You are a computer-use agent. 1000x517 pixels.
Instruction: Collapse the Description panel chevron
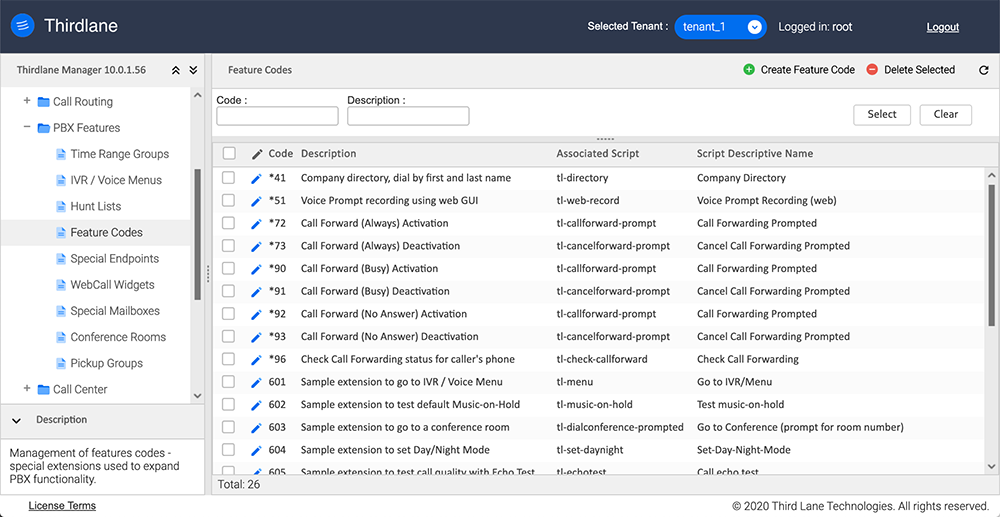[17, 420]
